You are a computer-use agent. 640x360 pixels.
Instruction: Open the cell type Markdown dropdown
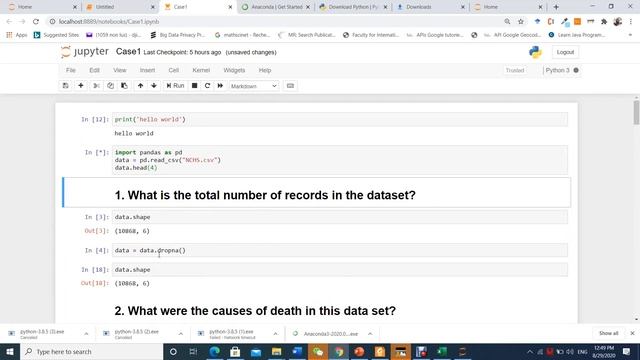coord(253,86)
